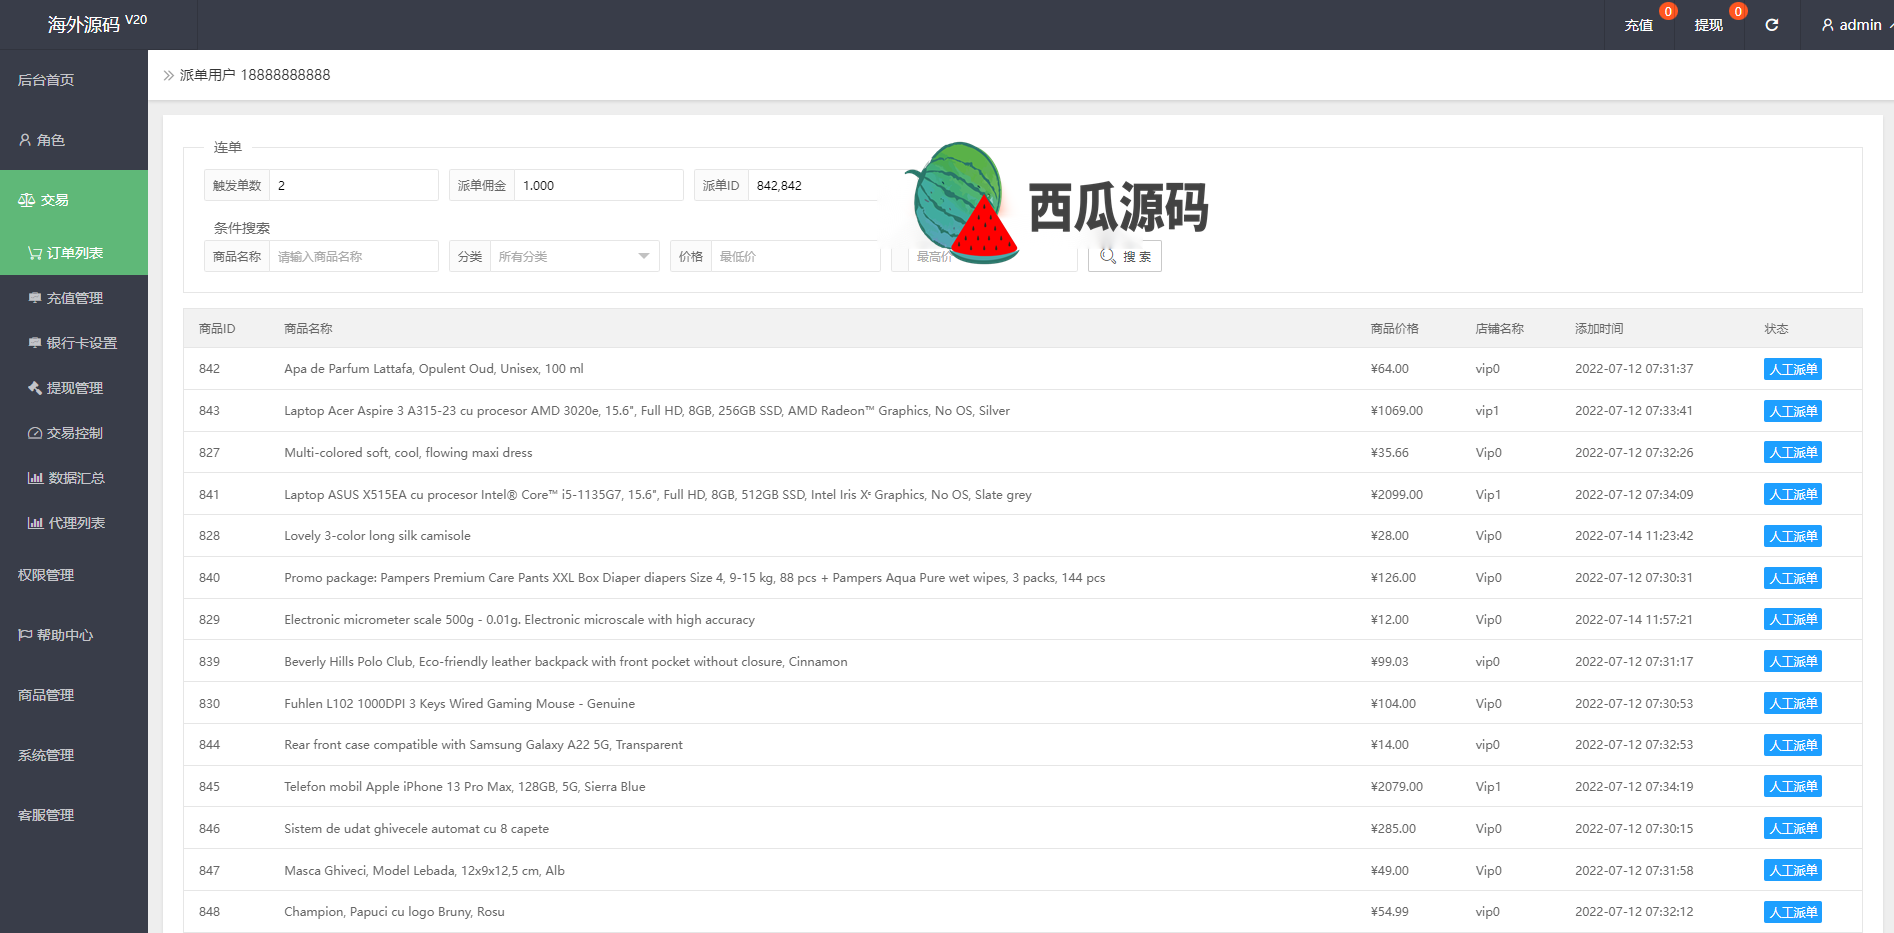Focus the 最低价 price field
This screenshot has height=933, width=1894.
(795, 256)
